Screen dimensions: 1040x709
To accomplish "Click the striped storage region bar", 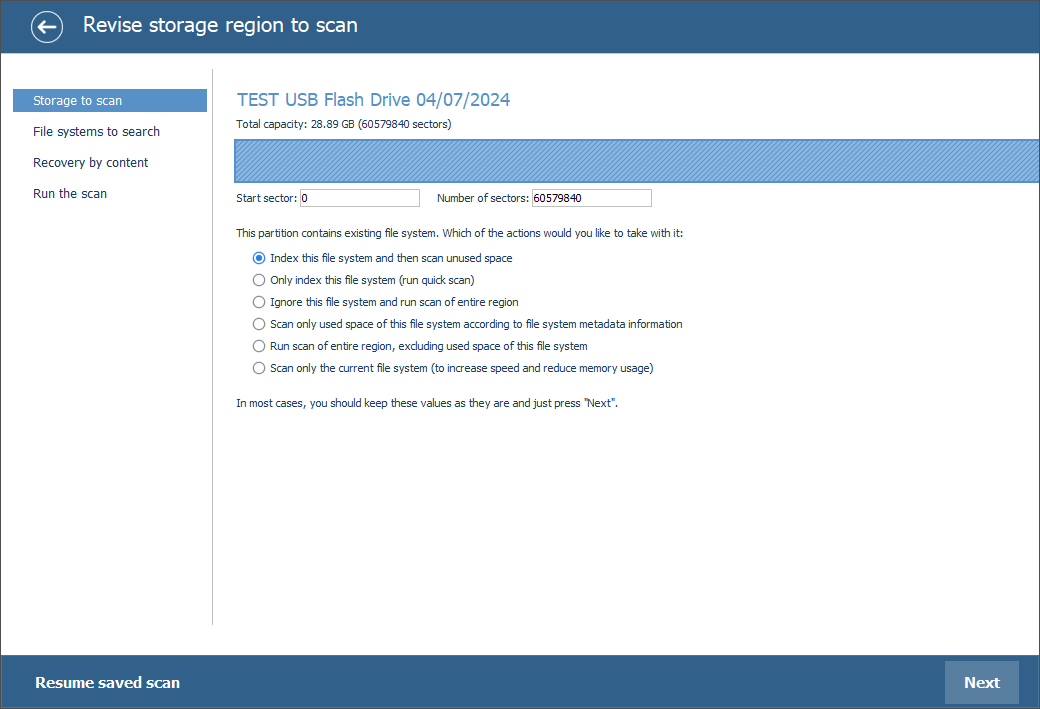I will tap(636, 161).
